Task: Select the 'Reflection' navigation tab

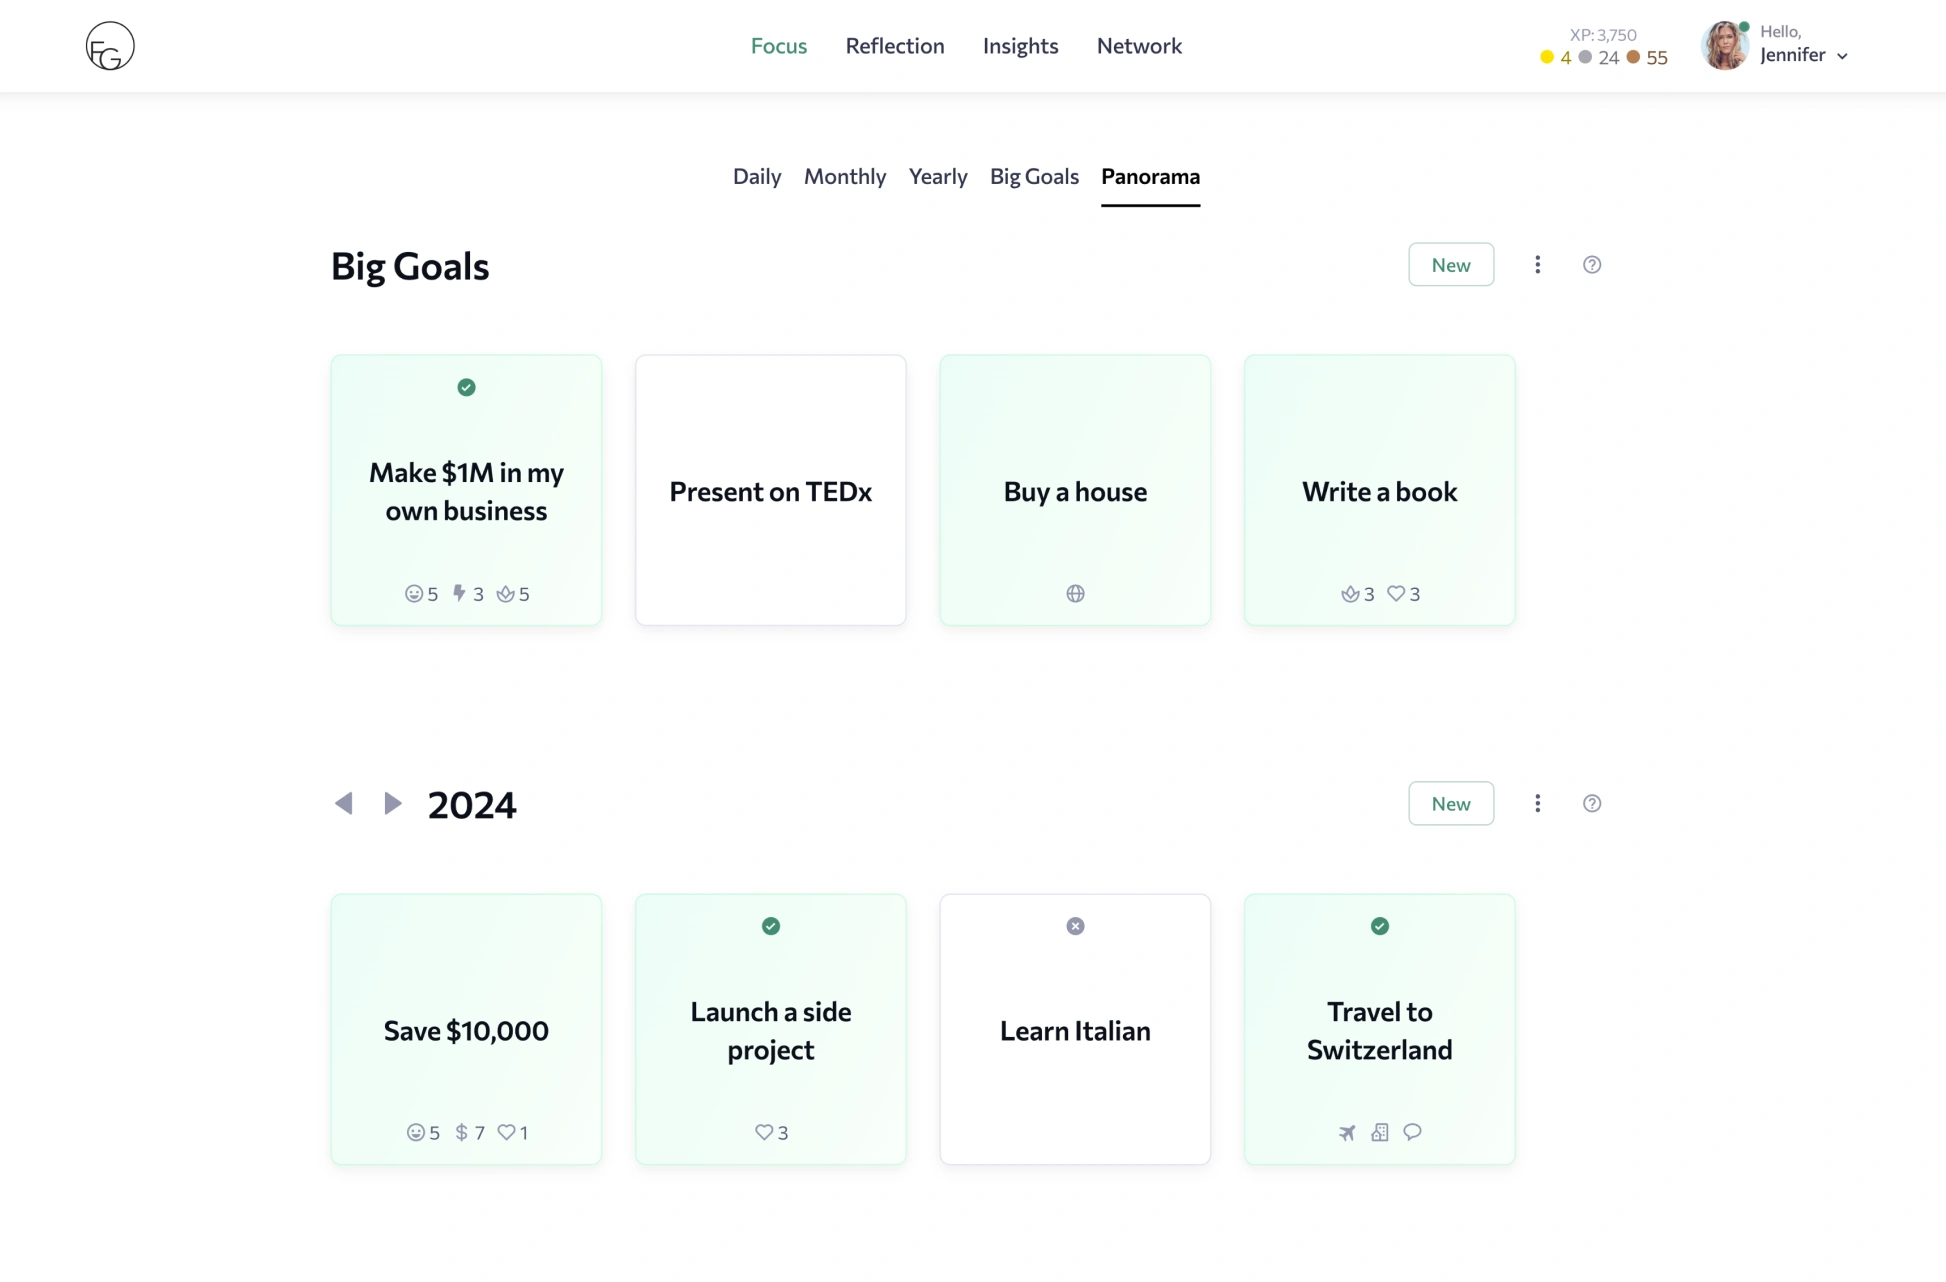Action: [x=894, y=46]
